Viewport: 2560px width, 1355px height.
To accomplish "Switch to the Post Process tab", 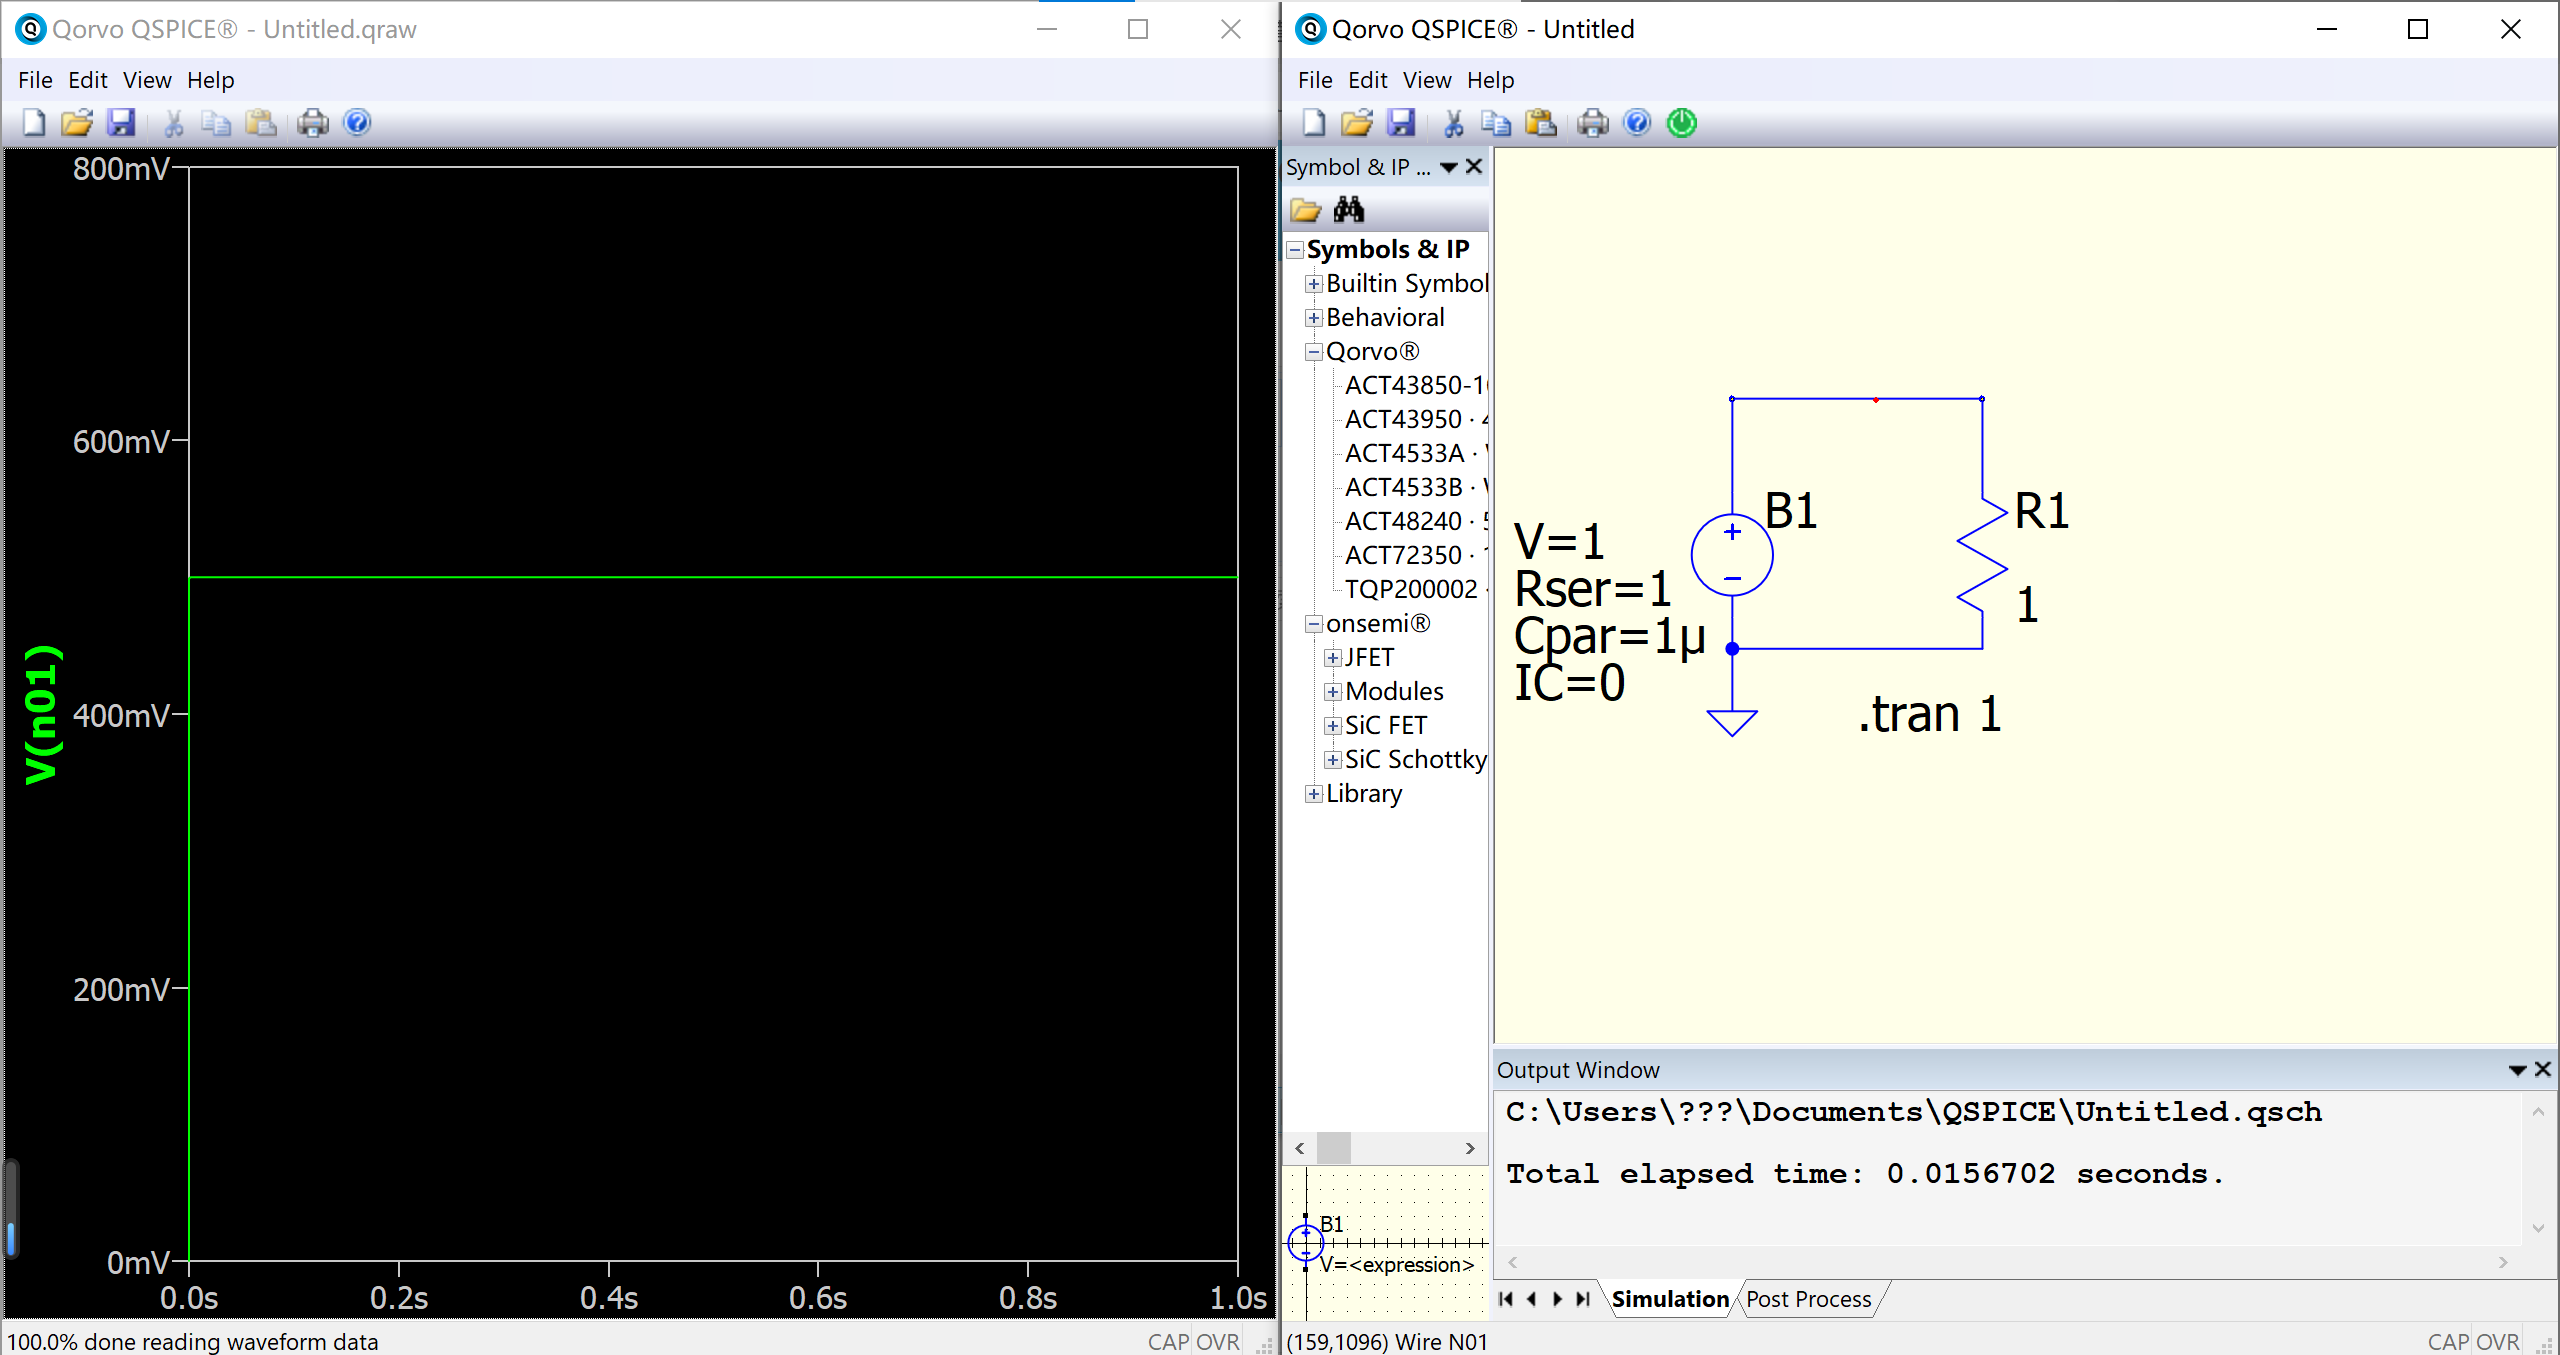I will [1808, 1299].
